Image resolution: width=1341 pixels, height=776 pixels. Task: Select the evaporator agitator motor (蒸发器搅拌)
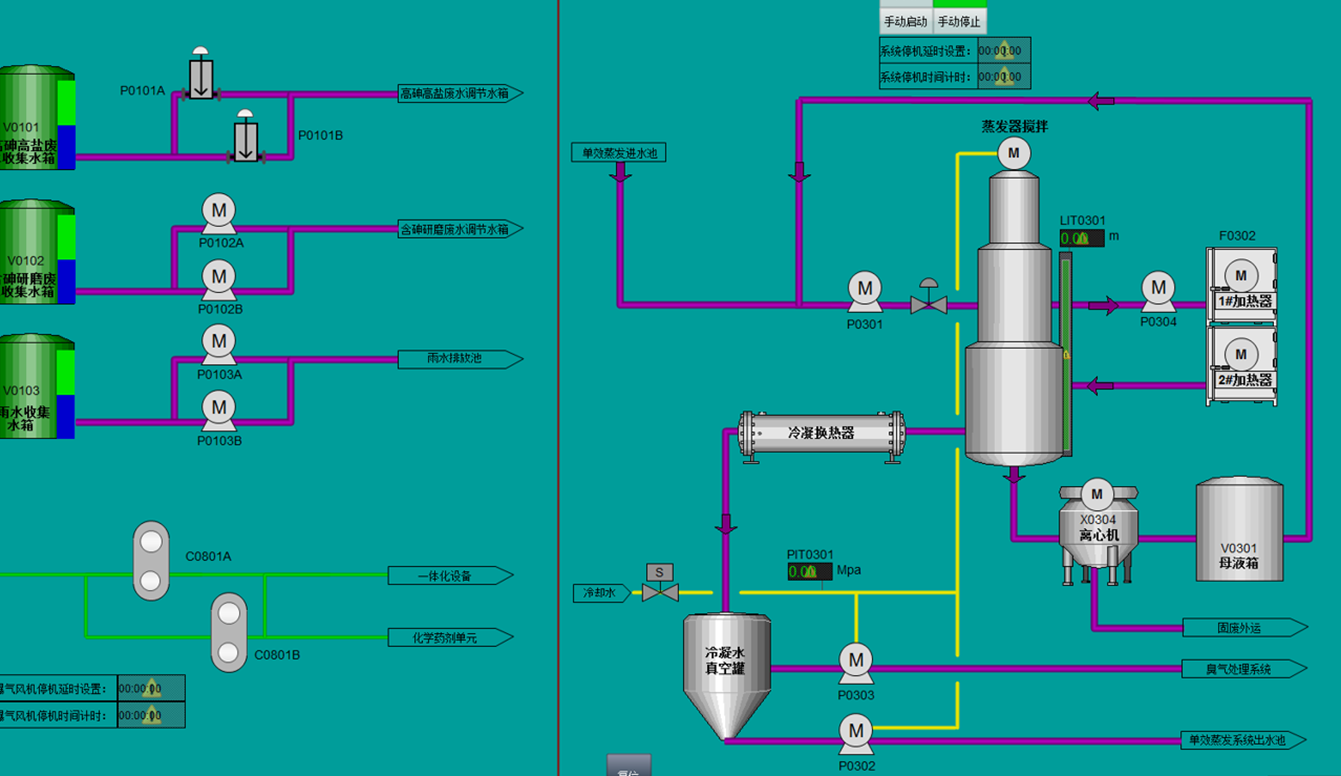point(1013,153)
